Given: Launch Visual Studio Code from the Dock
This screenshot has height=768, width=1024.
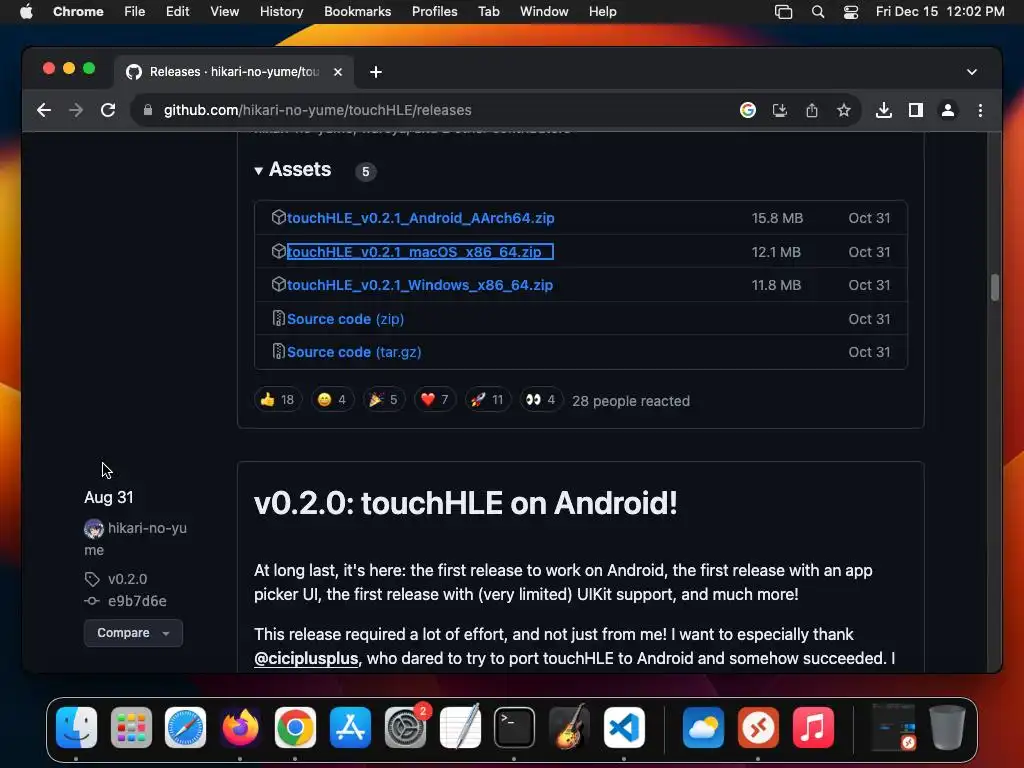Looking at the screenshot, I should click(624, 728).
